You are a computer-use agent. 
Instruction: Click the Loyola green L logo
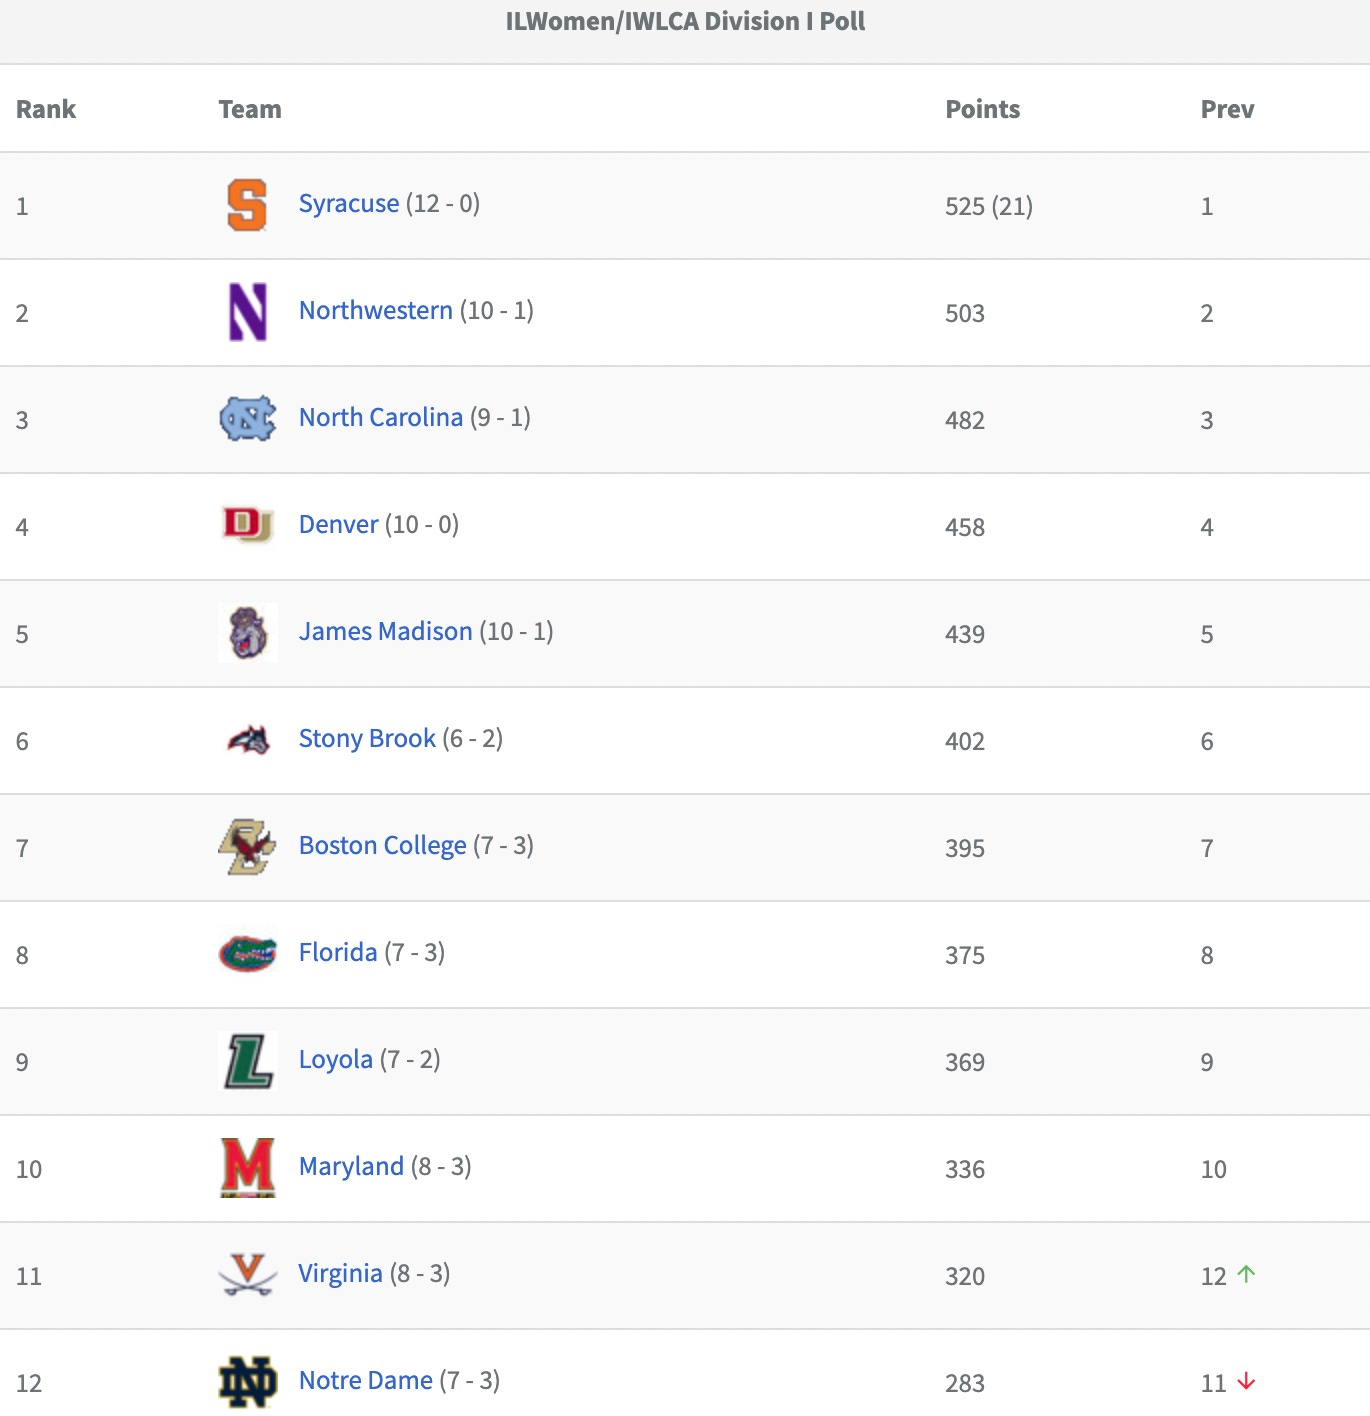247,1061
